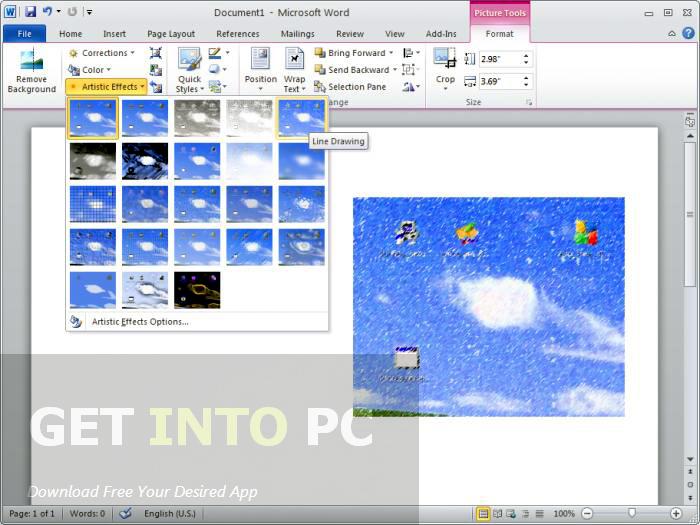Click the Save icon in the title bar
This screenshot has height=525, width=700.
point(30,12)
